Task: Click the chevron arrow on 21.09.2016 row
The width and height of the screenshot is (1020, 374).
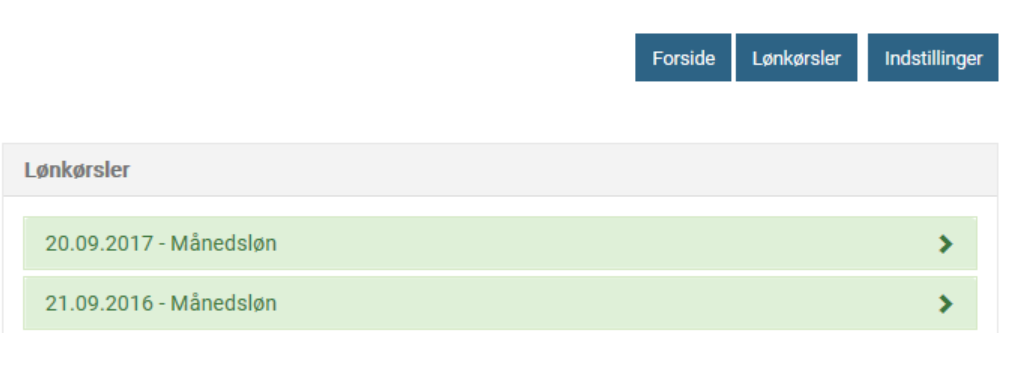Action: tap(945, 304)
